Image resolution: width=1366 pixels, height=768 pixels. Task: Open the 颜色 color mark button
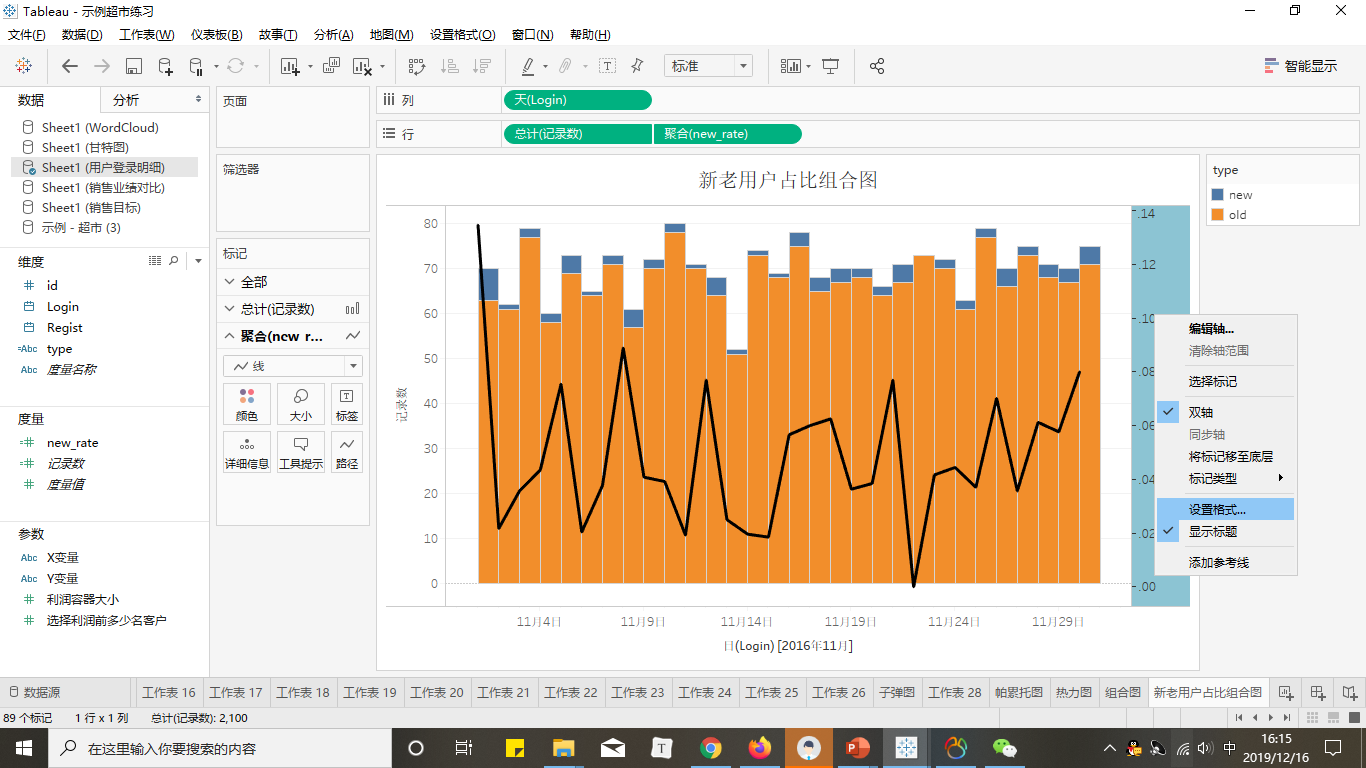coord(247,404)
